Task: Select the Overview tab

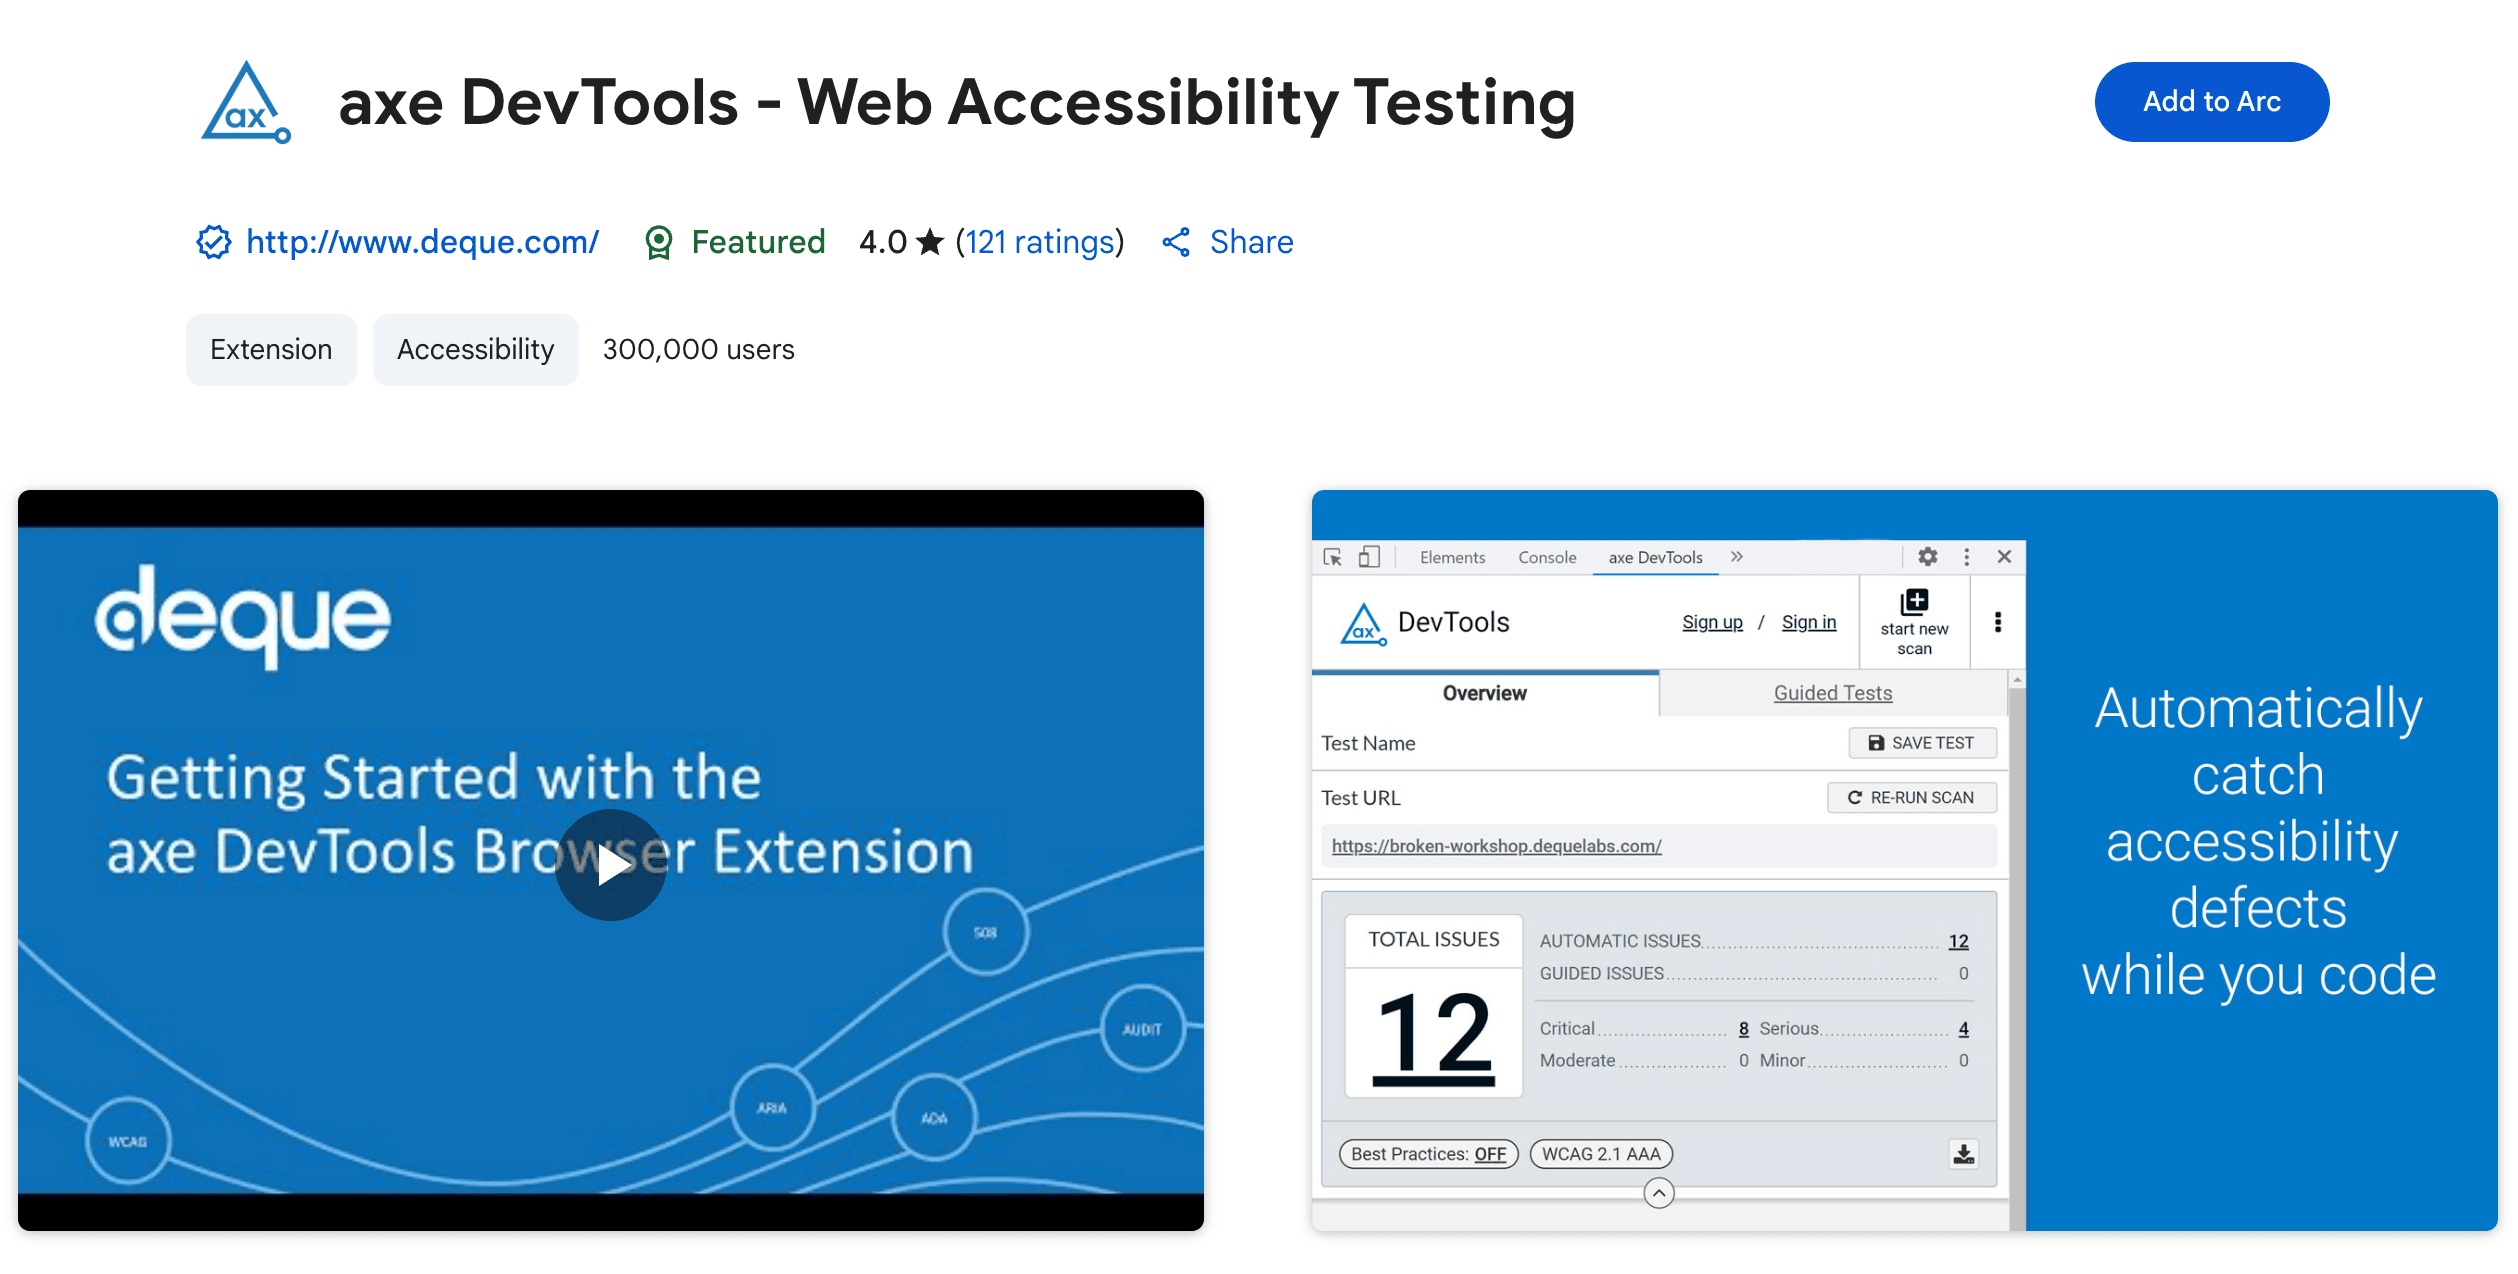Action: (x=1484, y=693)
